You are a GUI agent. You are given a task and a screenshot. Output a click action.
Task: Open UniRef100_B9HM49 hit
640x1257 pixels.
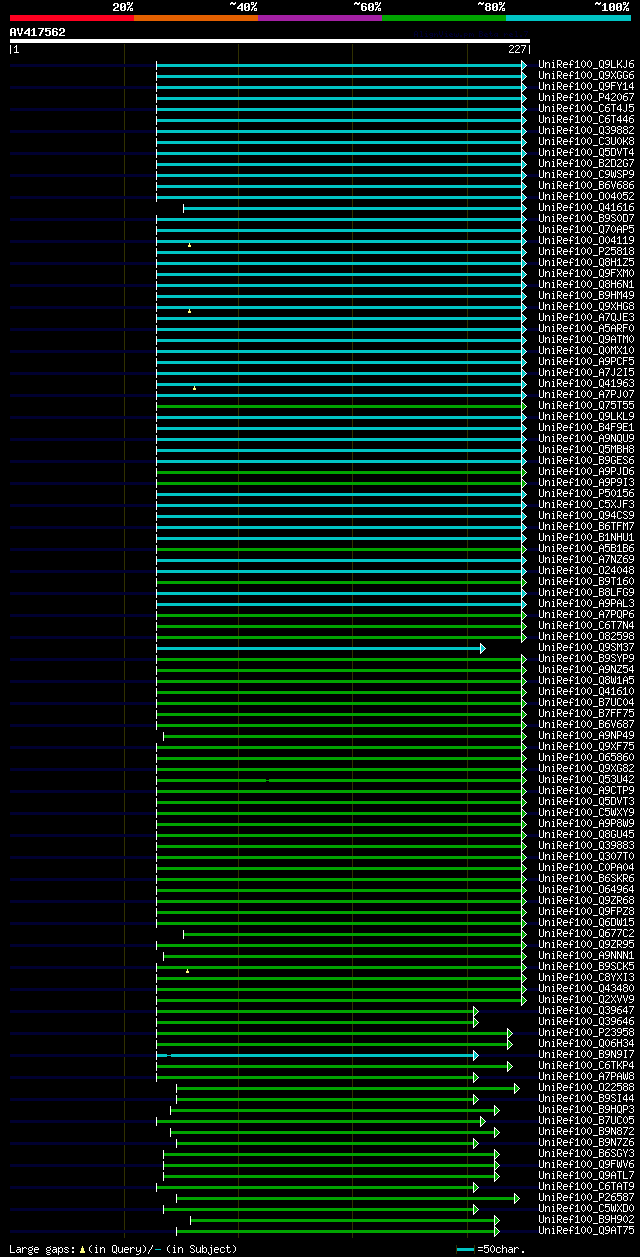(x=586, y=296)
